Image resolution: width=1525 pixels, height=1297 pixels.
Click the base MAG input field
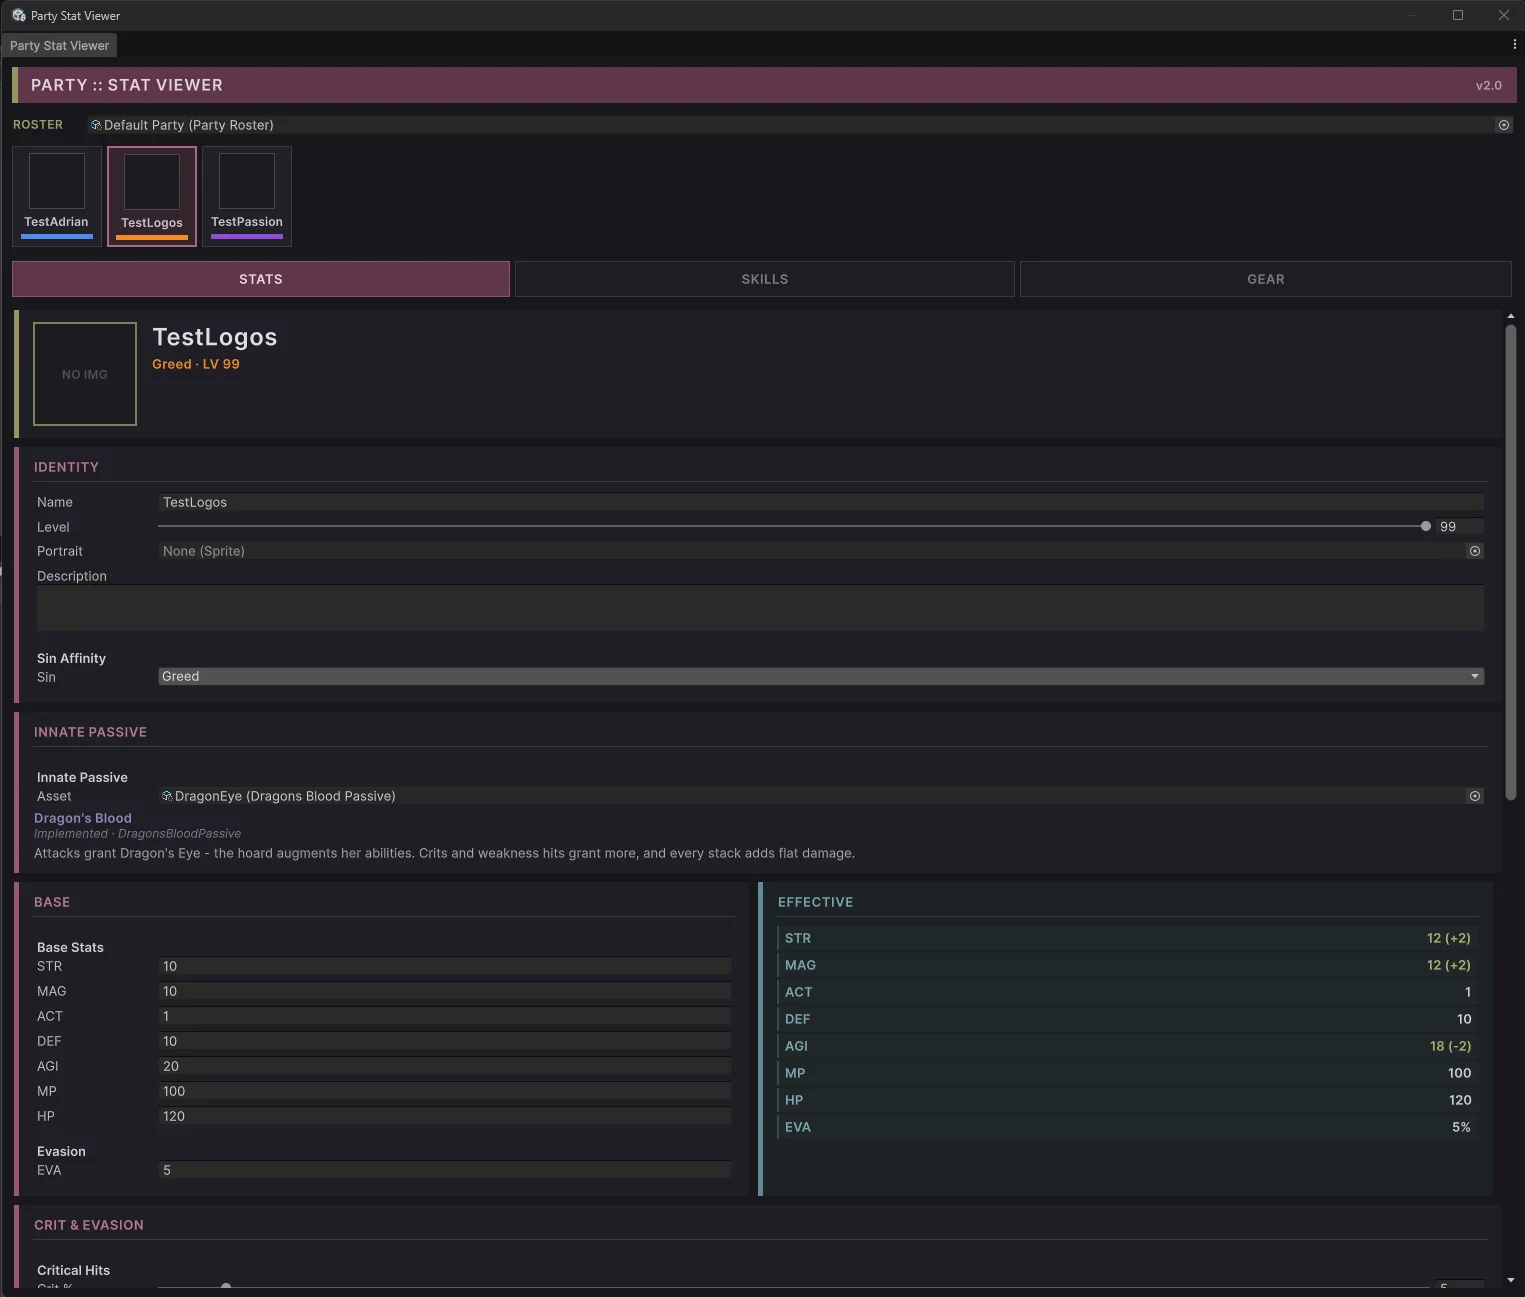[x=445, y=991]
